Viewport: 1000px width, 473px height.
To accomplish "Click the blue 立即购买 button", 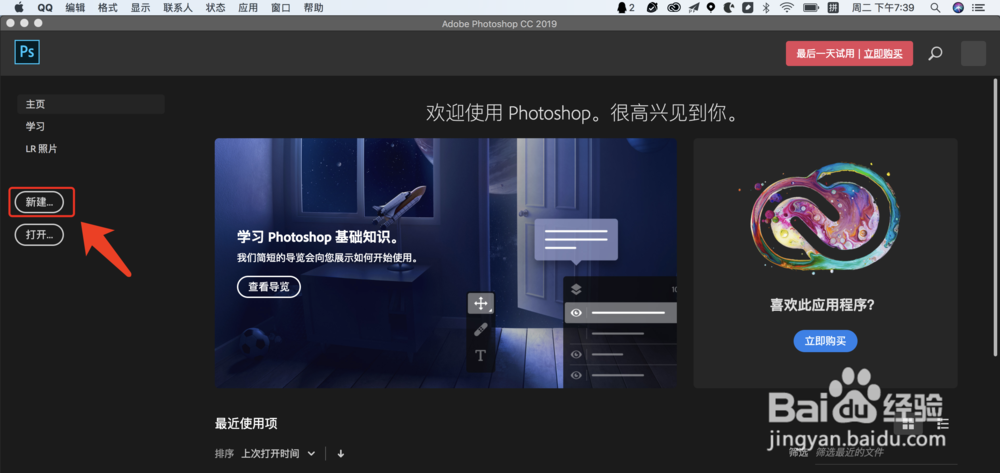I will point(825,341).
